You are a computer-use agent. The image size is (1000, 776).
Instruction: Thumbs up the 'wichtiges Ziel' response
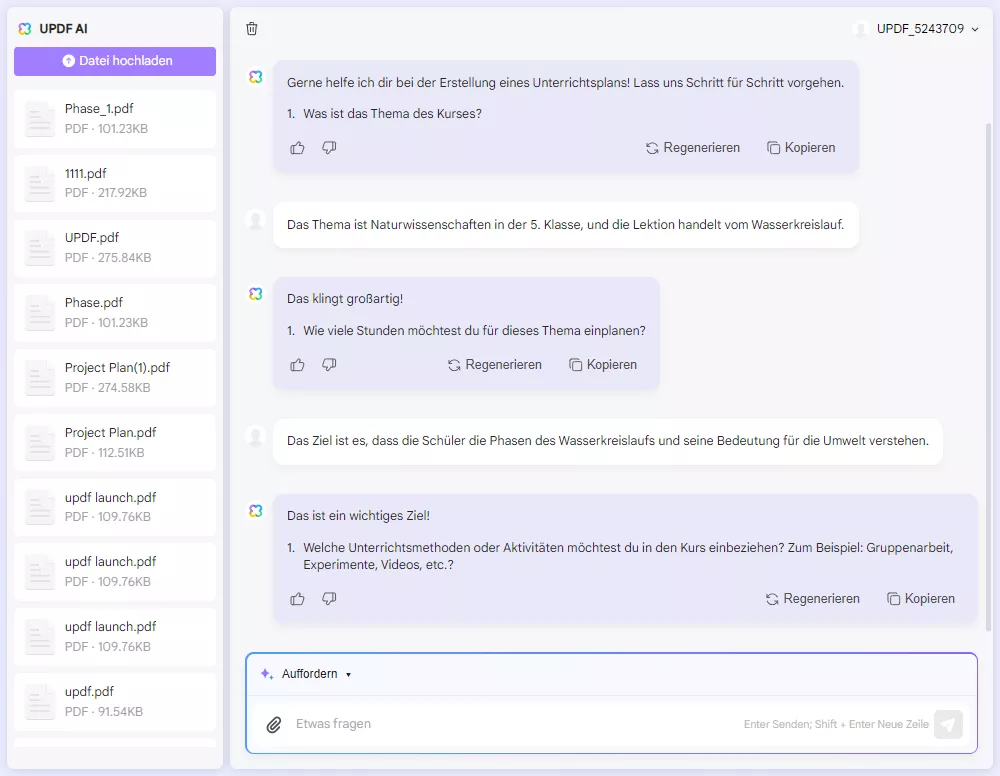(x=297, y=599)
